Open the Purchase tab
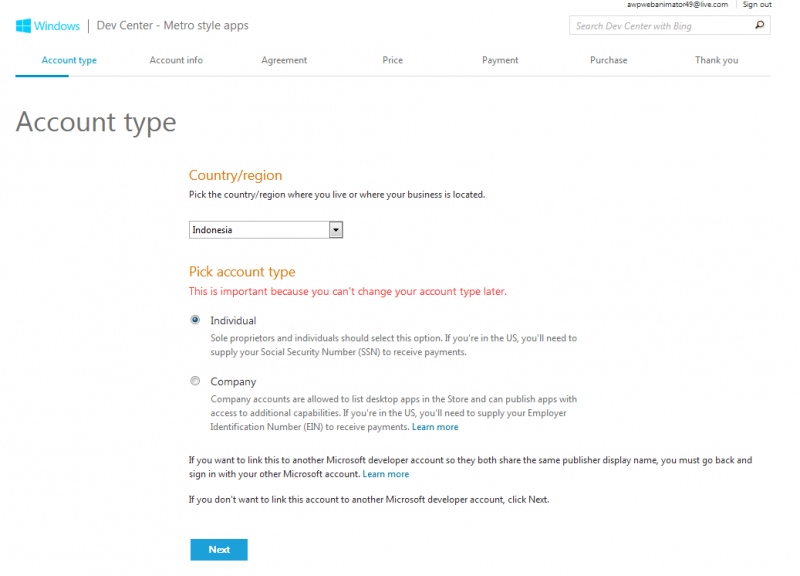 [x=608, y=60]
